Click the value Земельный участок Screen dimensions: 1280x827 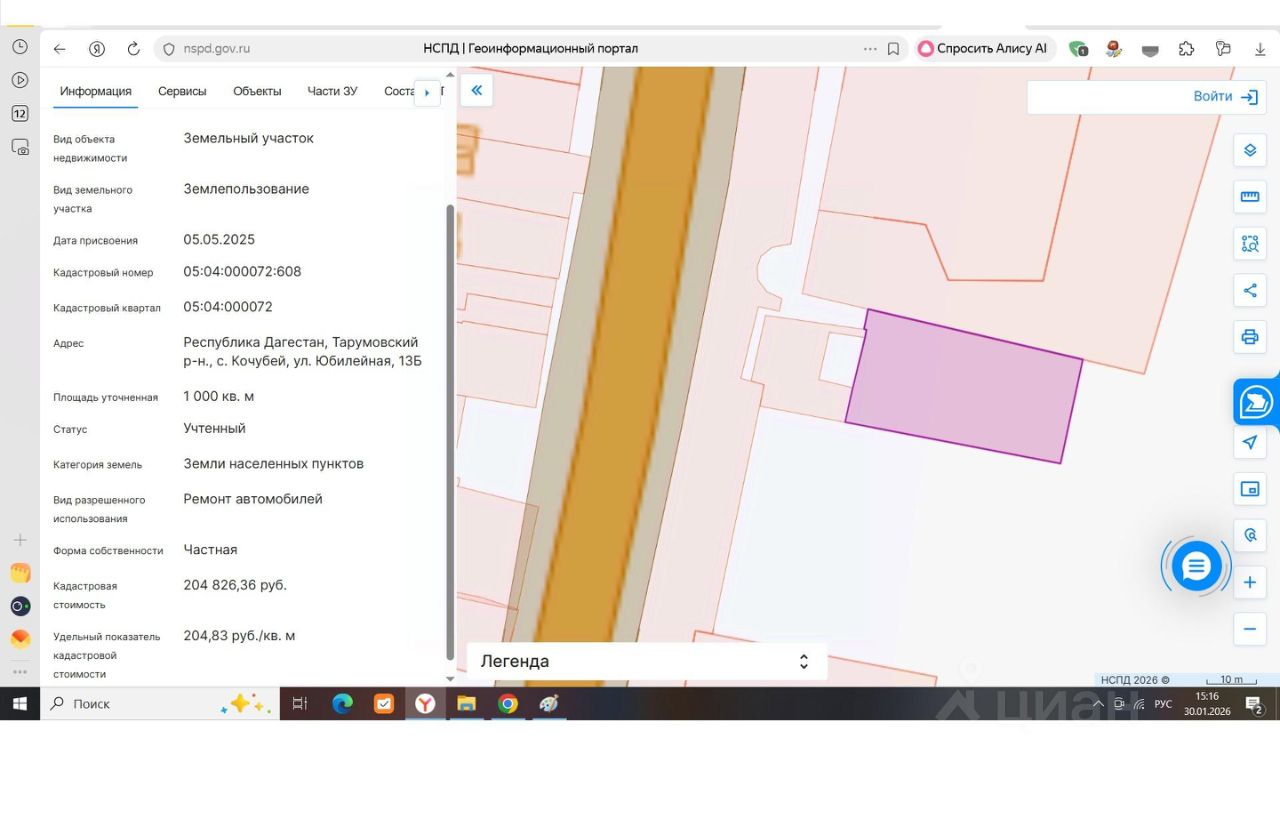click(x=248, y=138)
